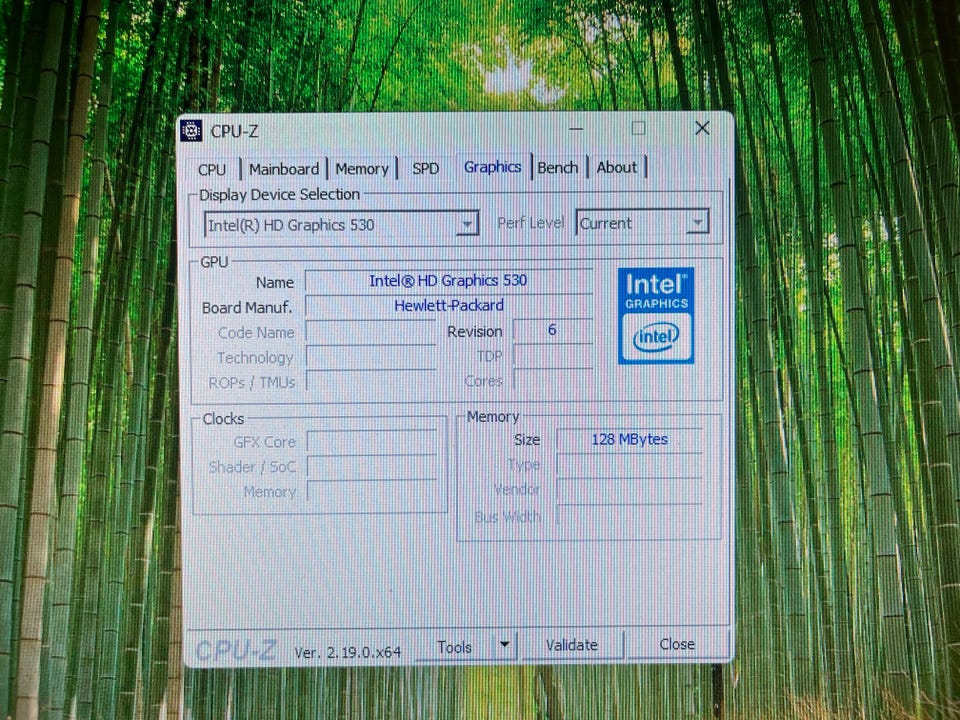Viewport: 960px width, 720px height.
Task: Click the empty TDP field
Action: (x=552, y=355)
